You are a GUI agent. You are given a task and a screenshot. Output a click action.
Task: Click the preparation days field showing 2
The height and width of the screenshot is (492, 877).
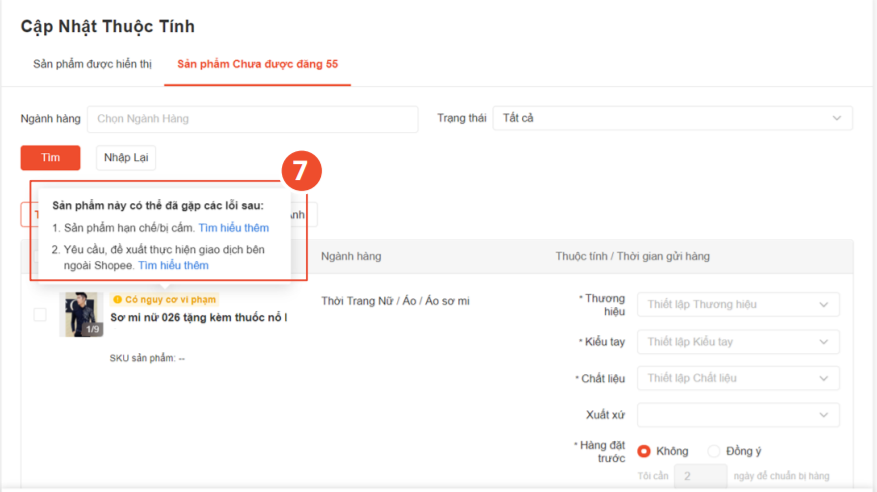pyautogui.click(x=700, y=477)
